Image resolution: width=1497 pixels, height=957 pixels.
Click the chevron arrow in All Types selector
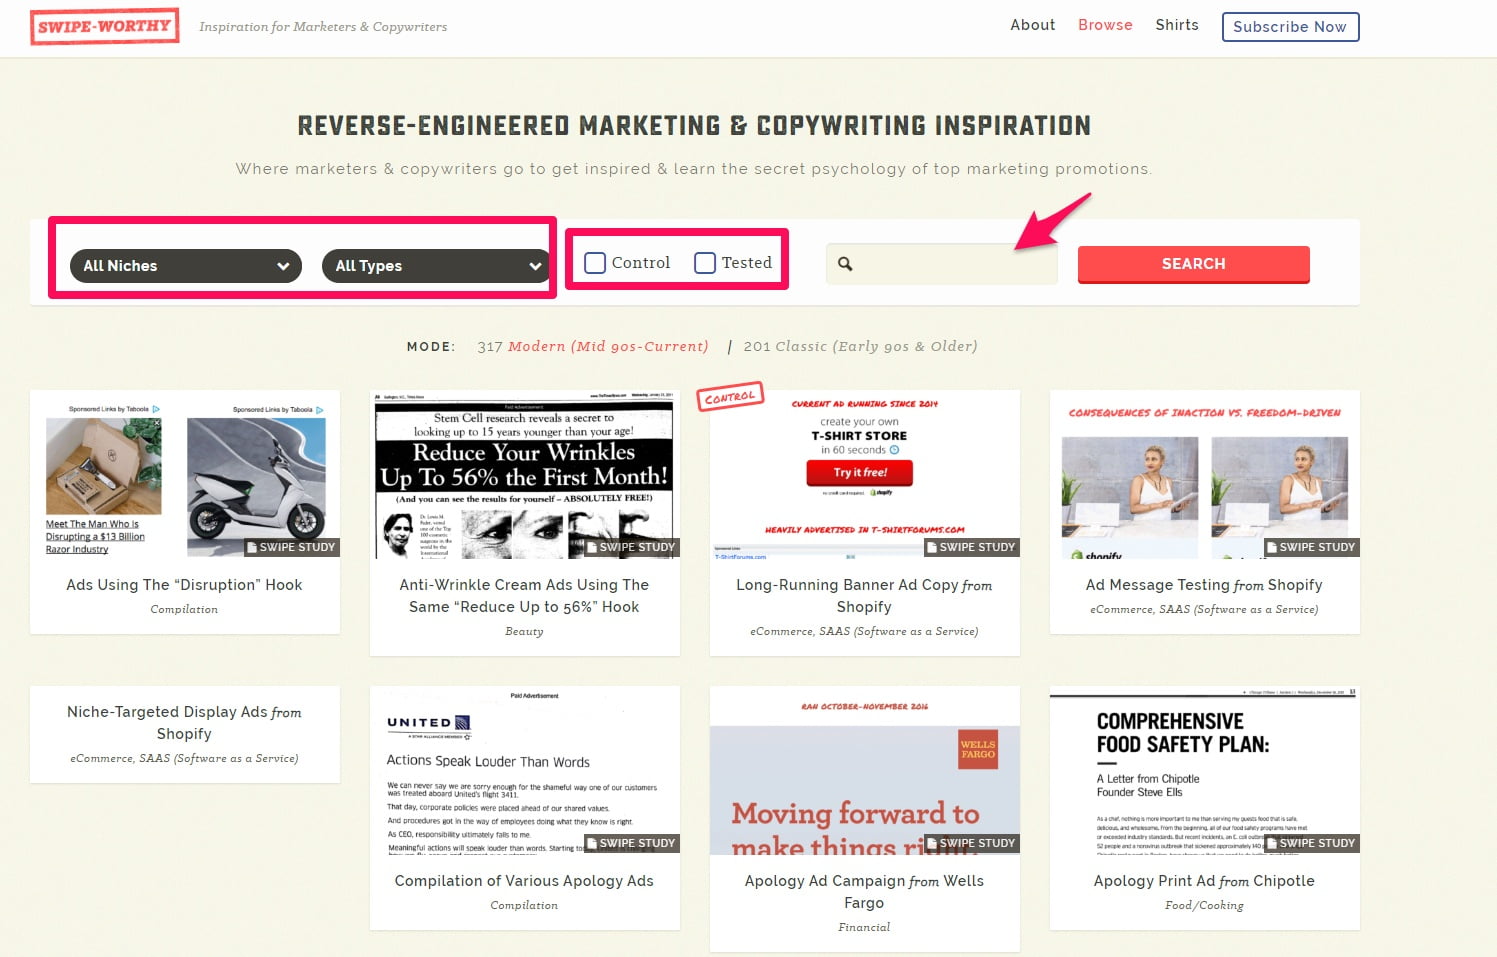point(535,266)
